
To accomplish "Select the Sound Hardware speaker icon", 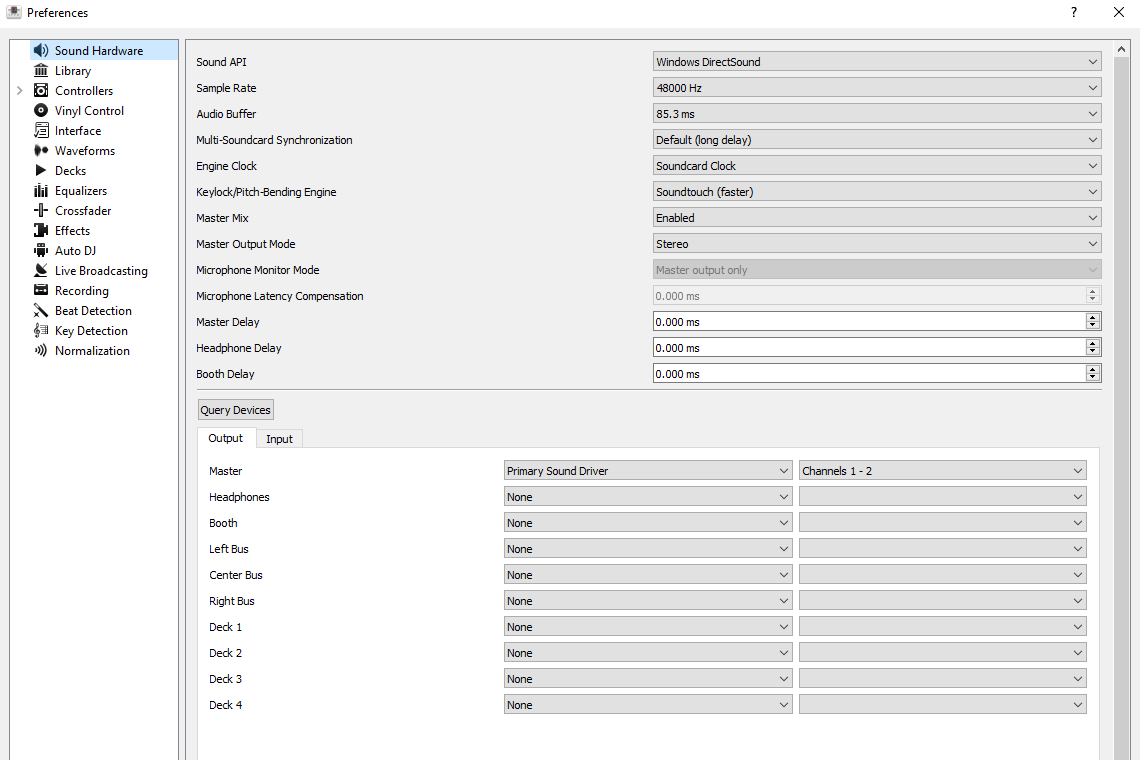I will coord(41,49).
